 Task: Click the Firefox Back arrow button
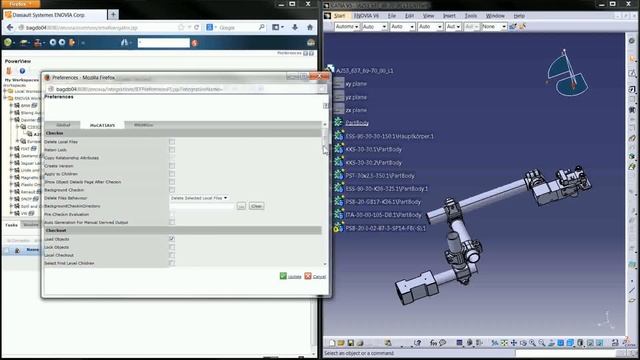tap(10, 27)
